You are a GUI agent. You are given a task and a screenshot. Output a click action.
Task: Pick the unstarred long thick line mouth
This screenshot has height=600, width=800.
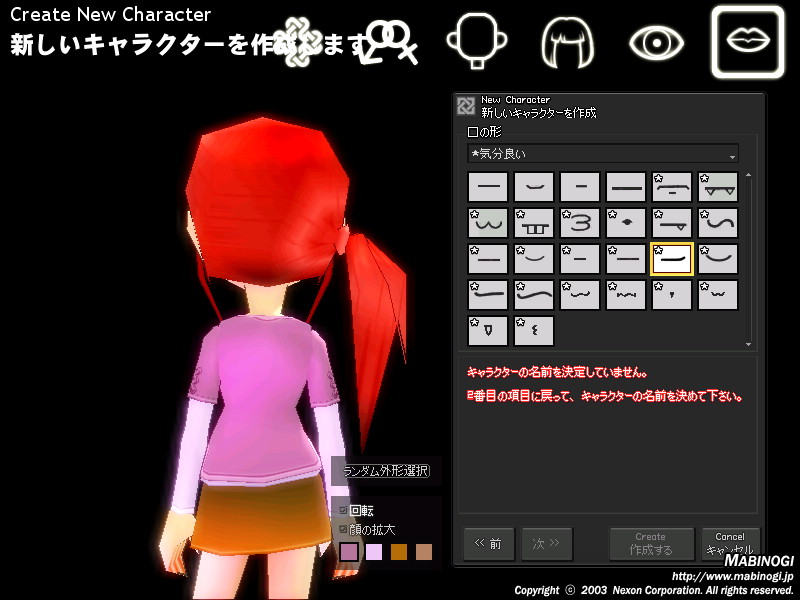[626, 187]
